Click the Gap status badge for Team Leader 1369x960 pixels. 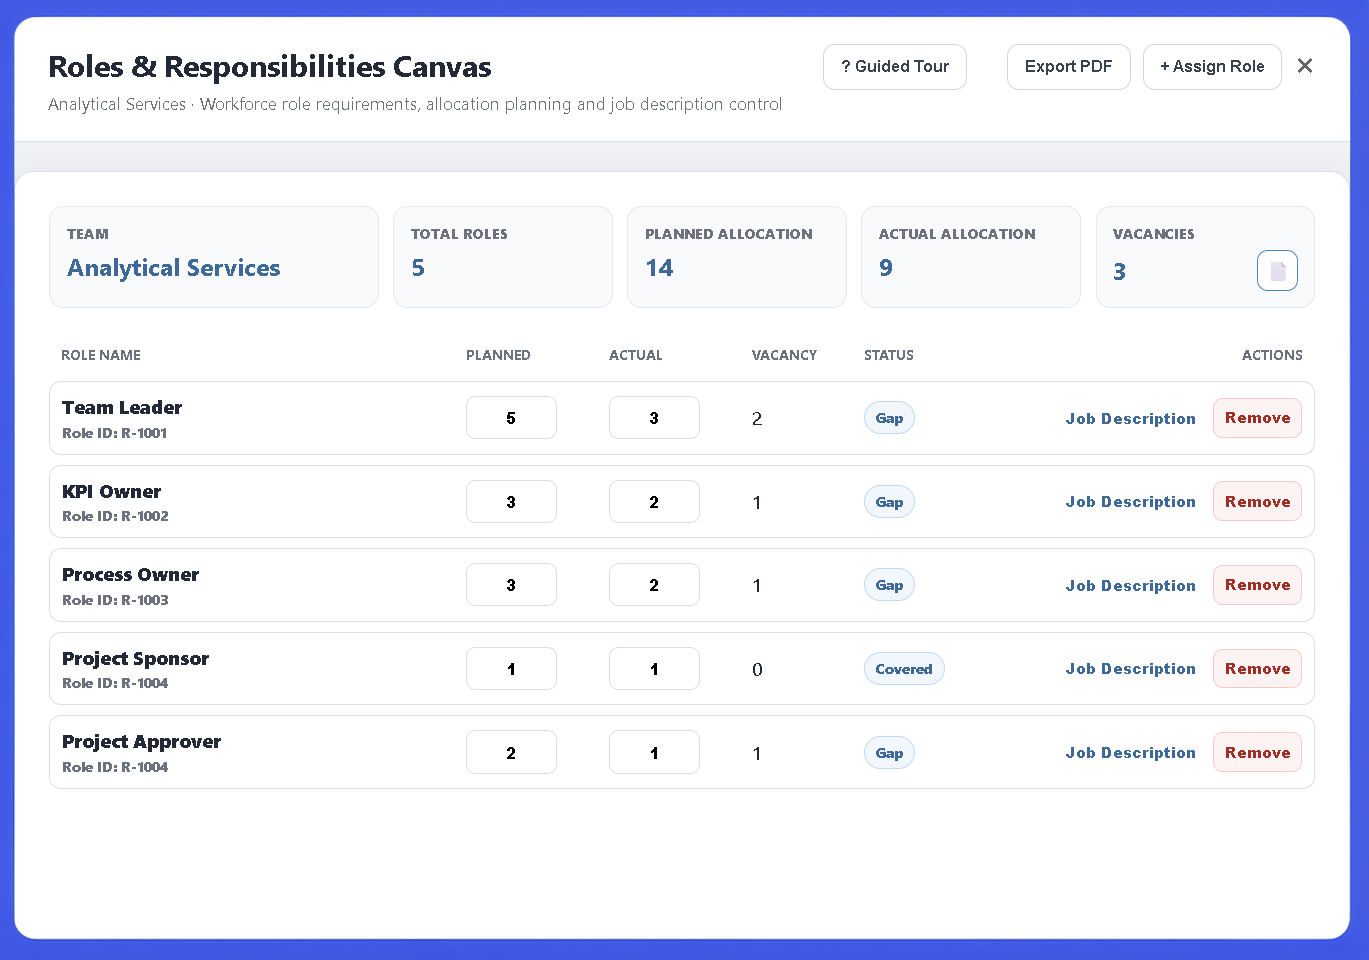tap(889, 418)
